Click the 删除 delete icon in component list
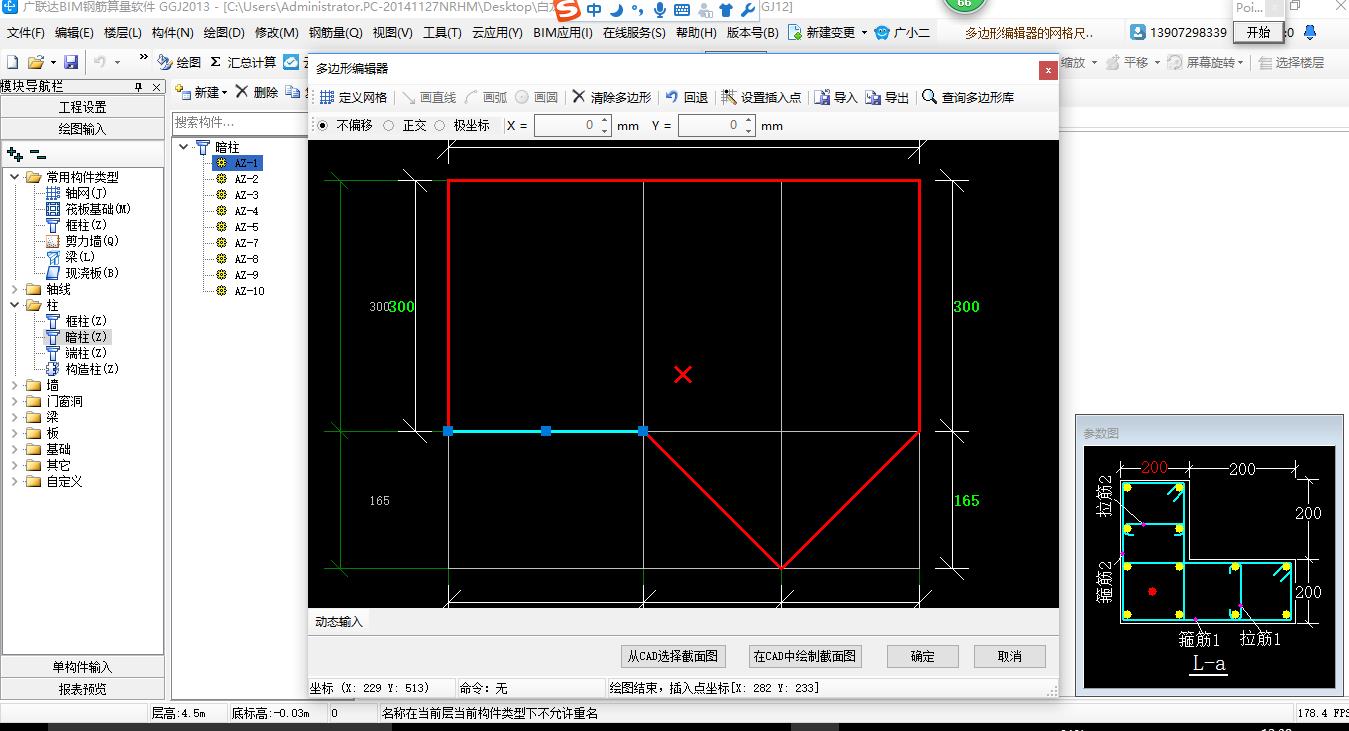 pos(241,92)
